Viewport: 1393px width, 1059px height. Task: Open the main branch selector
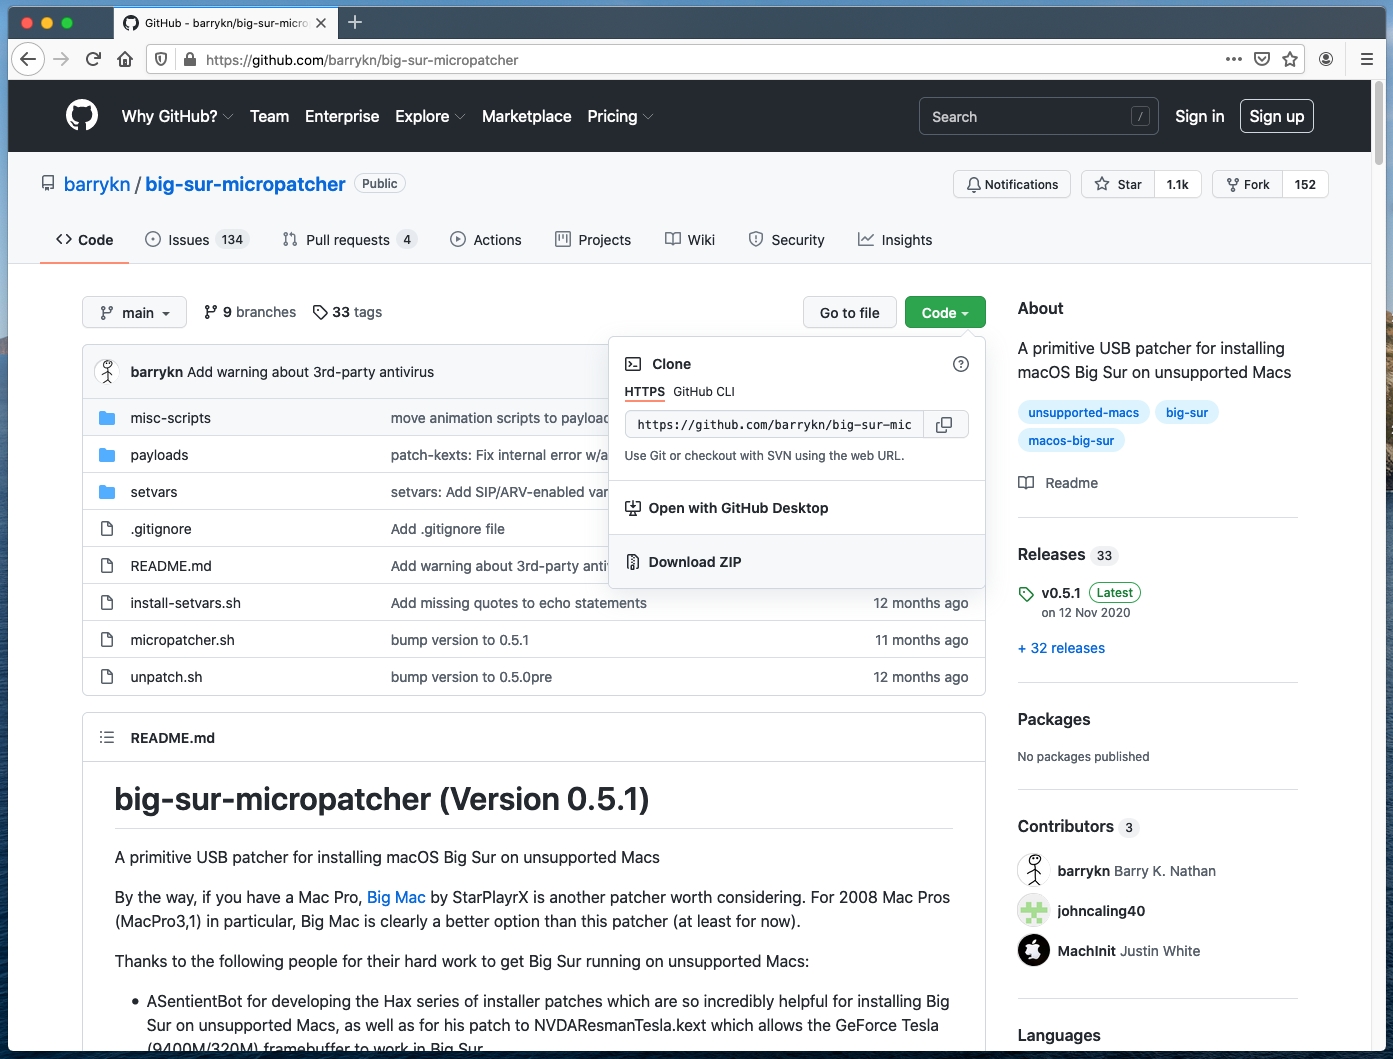coord(134,313)
